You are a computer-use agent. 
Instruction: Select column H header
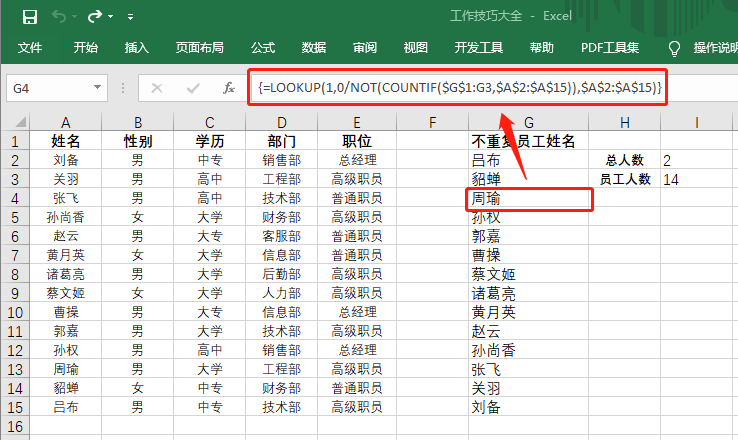tap(625, 122)
